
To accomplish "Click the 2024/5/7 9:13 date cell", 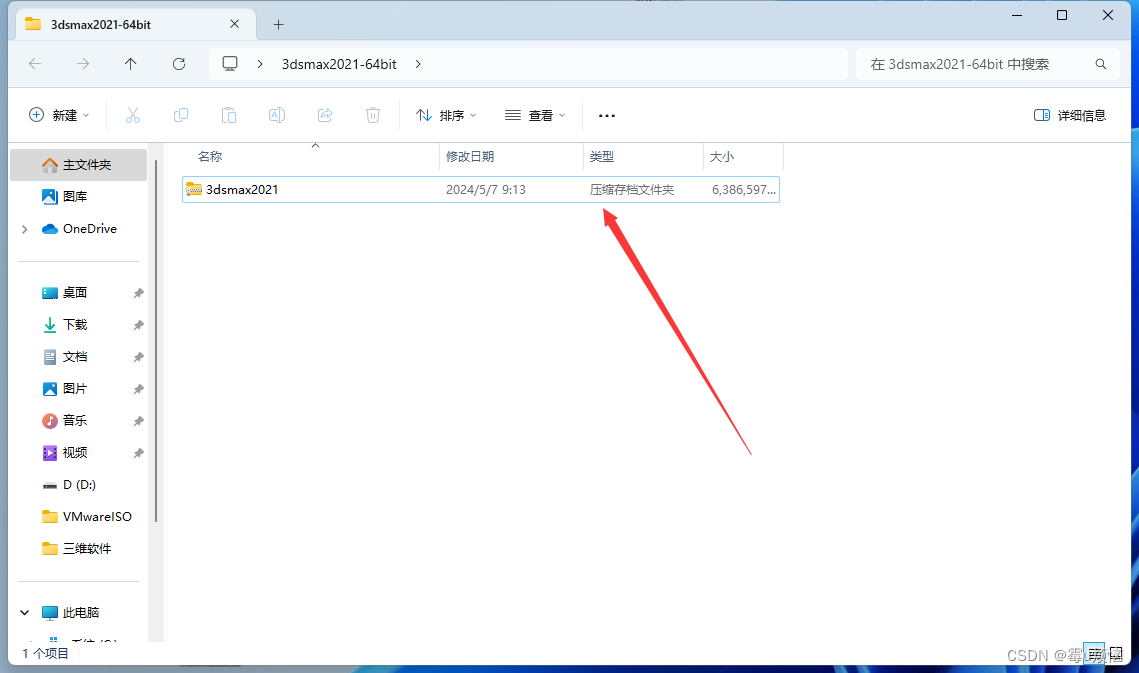I will tap(485, 190).
